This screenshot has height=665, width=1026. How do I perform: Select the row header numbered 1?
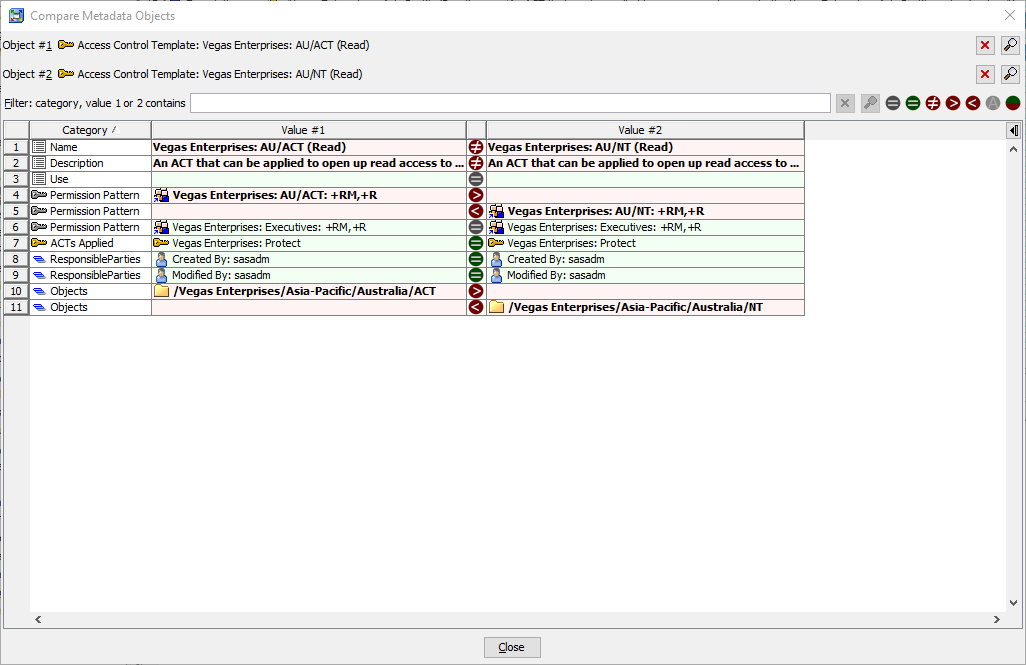click(16, 147)
